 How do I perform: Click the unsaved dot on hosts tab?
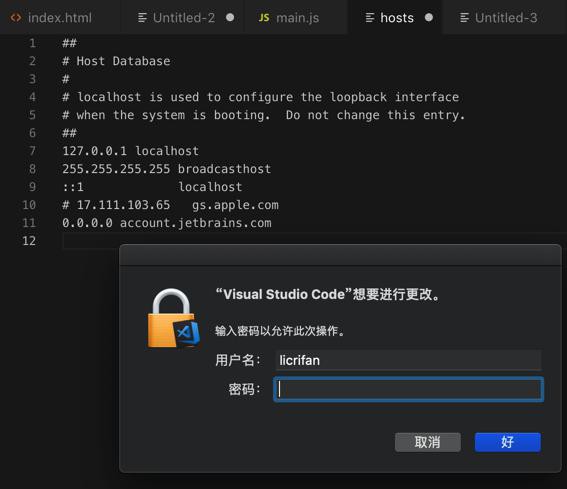pyautogui.click(x=429, y=17)
